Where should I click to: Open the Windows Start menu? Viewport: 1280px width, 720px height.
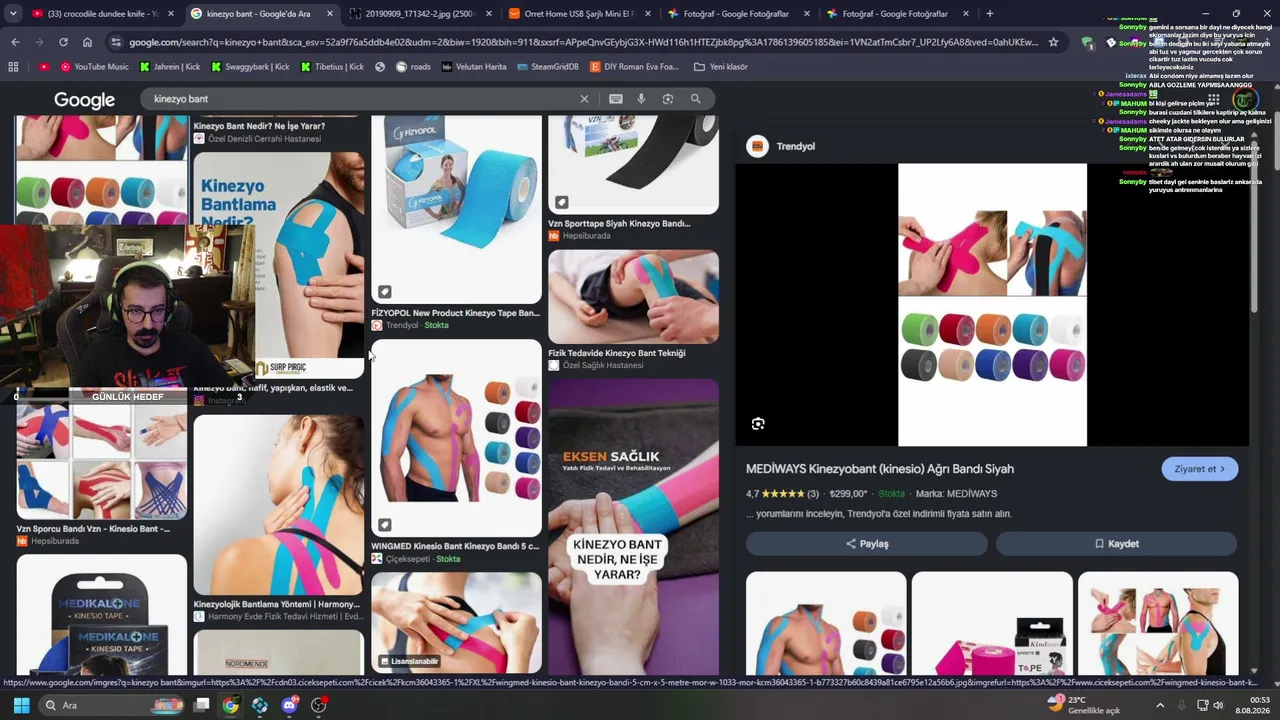point(21,705)
